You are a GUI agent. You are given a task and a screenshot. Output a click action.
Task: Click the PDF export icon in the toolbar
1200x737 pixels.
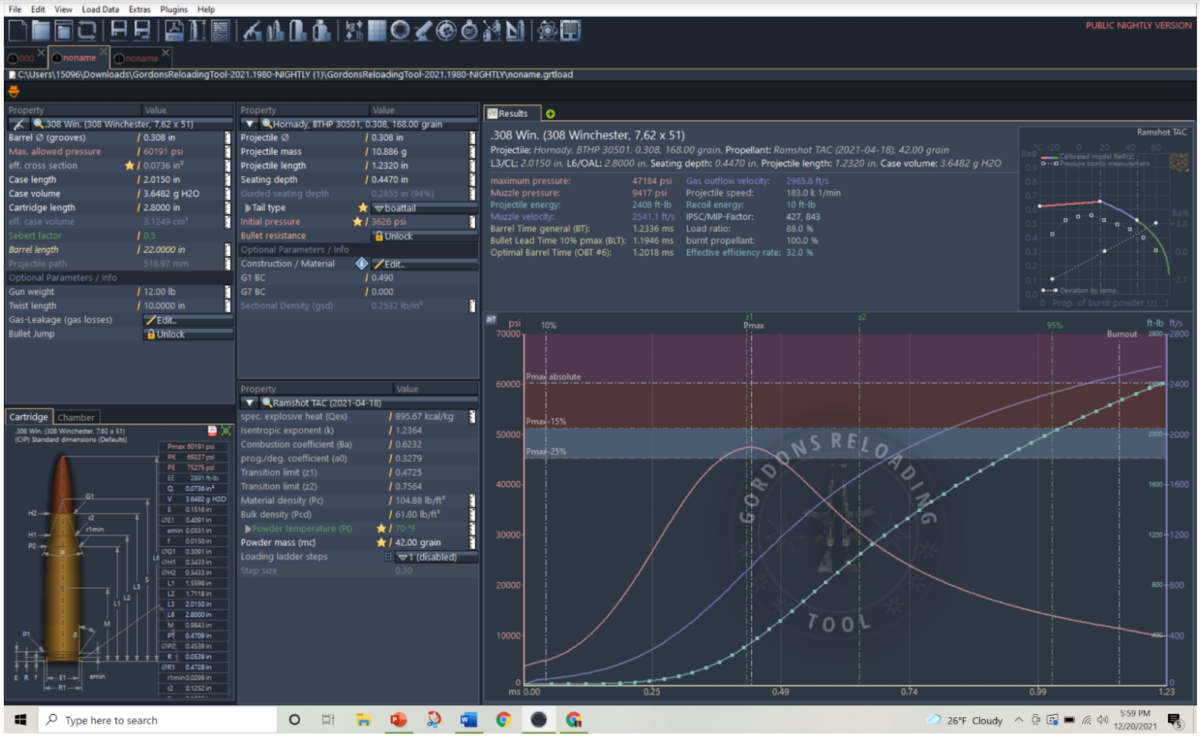[x=172, y=32]
